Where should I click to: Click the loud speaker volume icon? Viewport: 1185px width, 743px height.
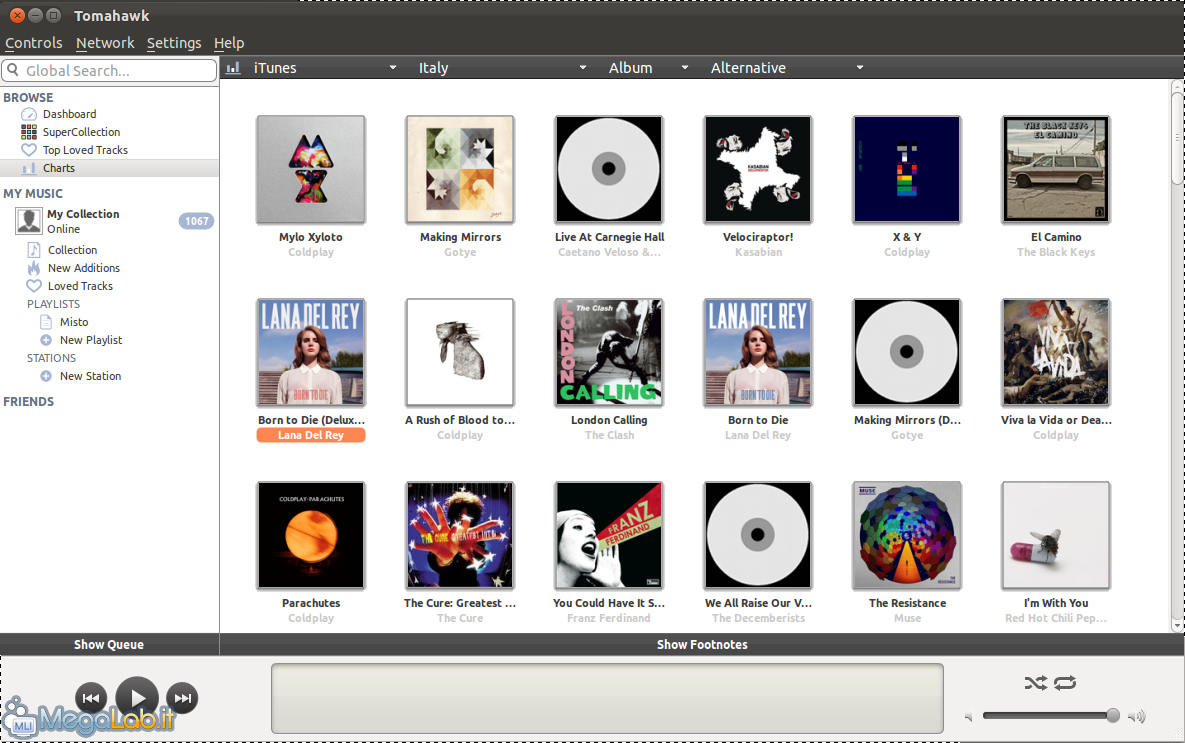[x=1137, y=717]
